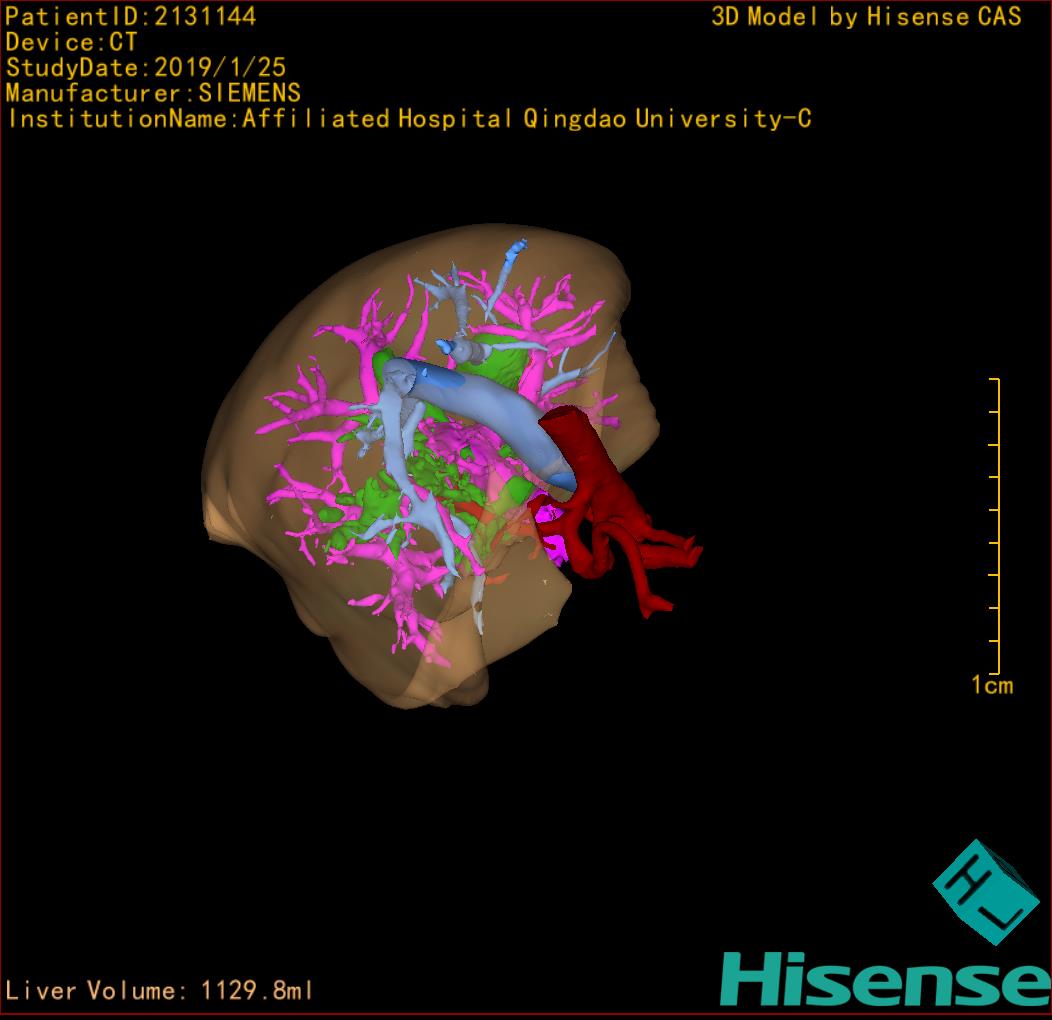Select the PatientID:2131144 text
This screenshot has height=1020, width=1052.
(130, 16)
